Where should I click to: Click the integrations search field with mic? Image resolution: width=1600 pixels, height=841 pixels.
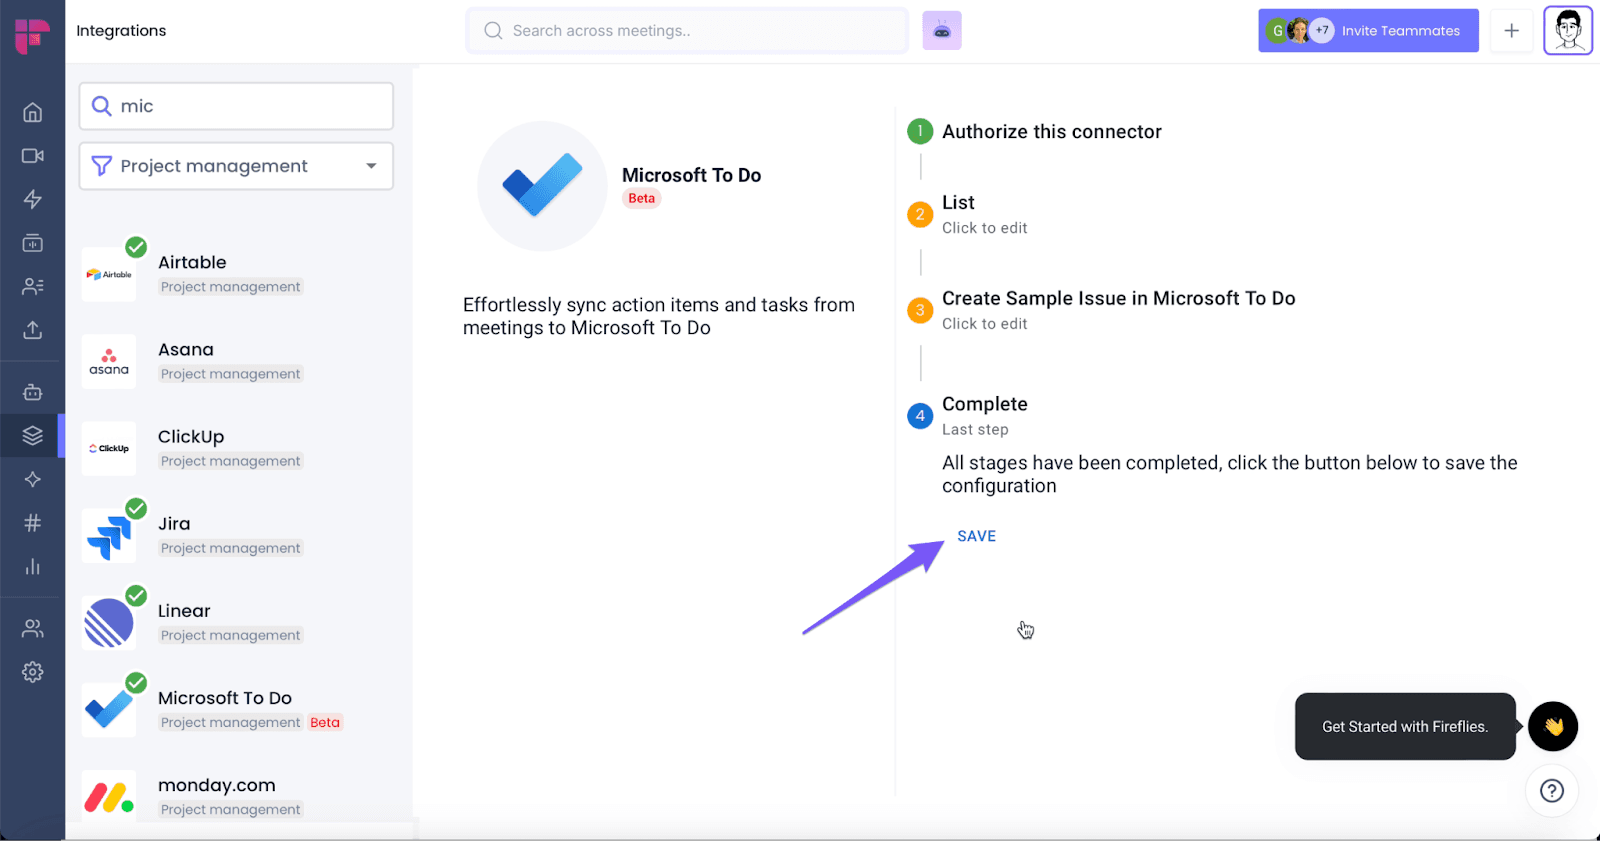pos(236,106)
